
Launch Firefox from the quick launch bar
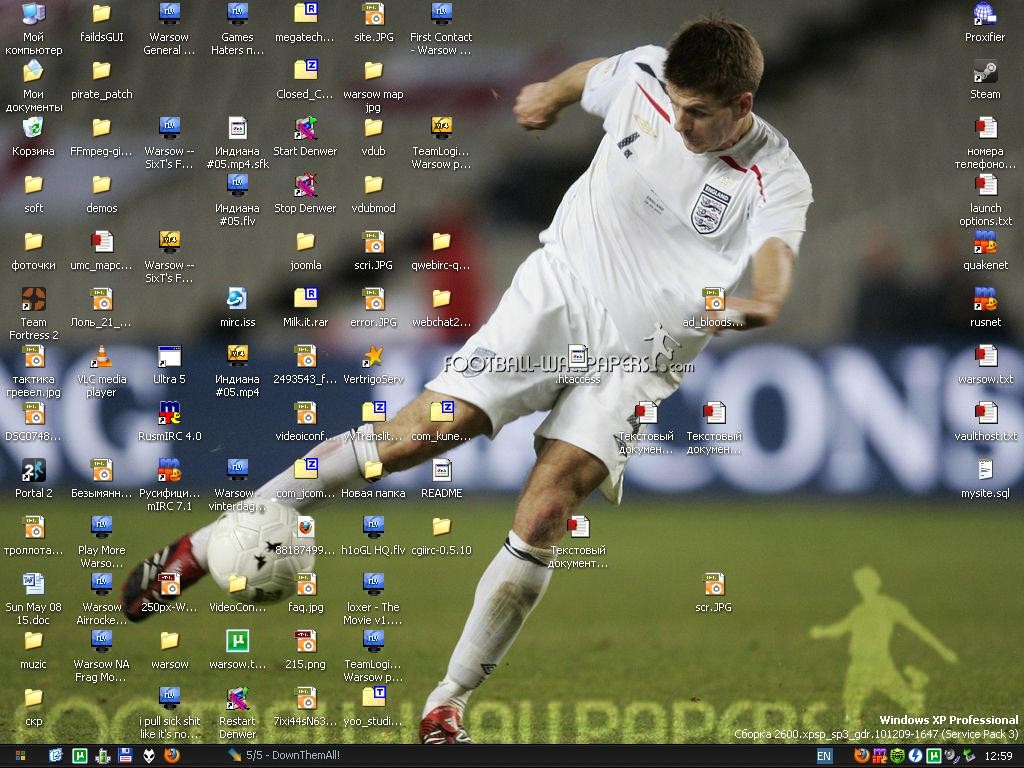coord(172,756)
